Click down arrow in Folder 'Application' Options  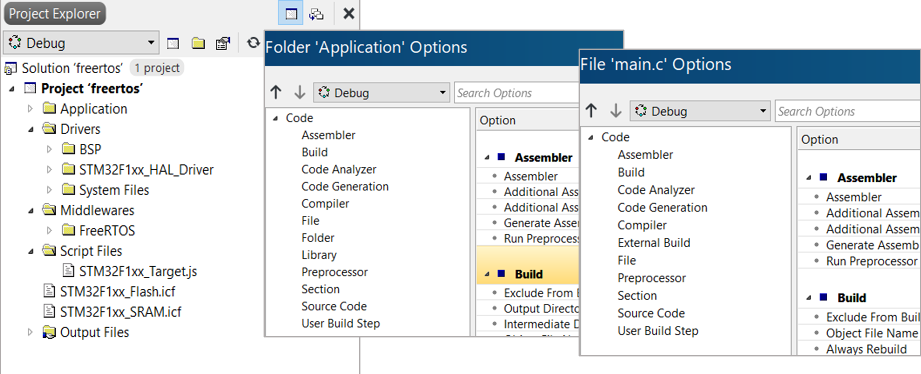(x=300, y=93)
